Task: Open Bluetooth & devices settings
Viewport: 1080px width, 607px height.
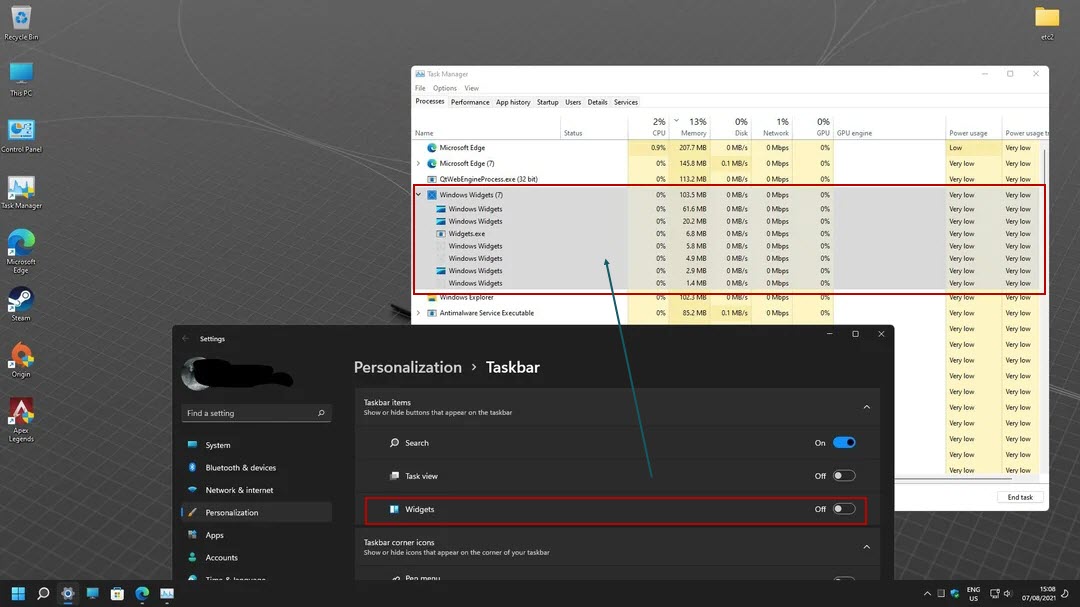Action: (256, 467)
